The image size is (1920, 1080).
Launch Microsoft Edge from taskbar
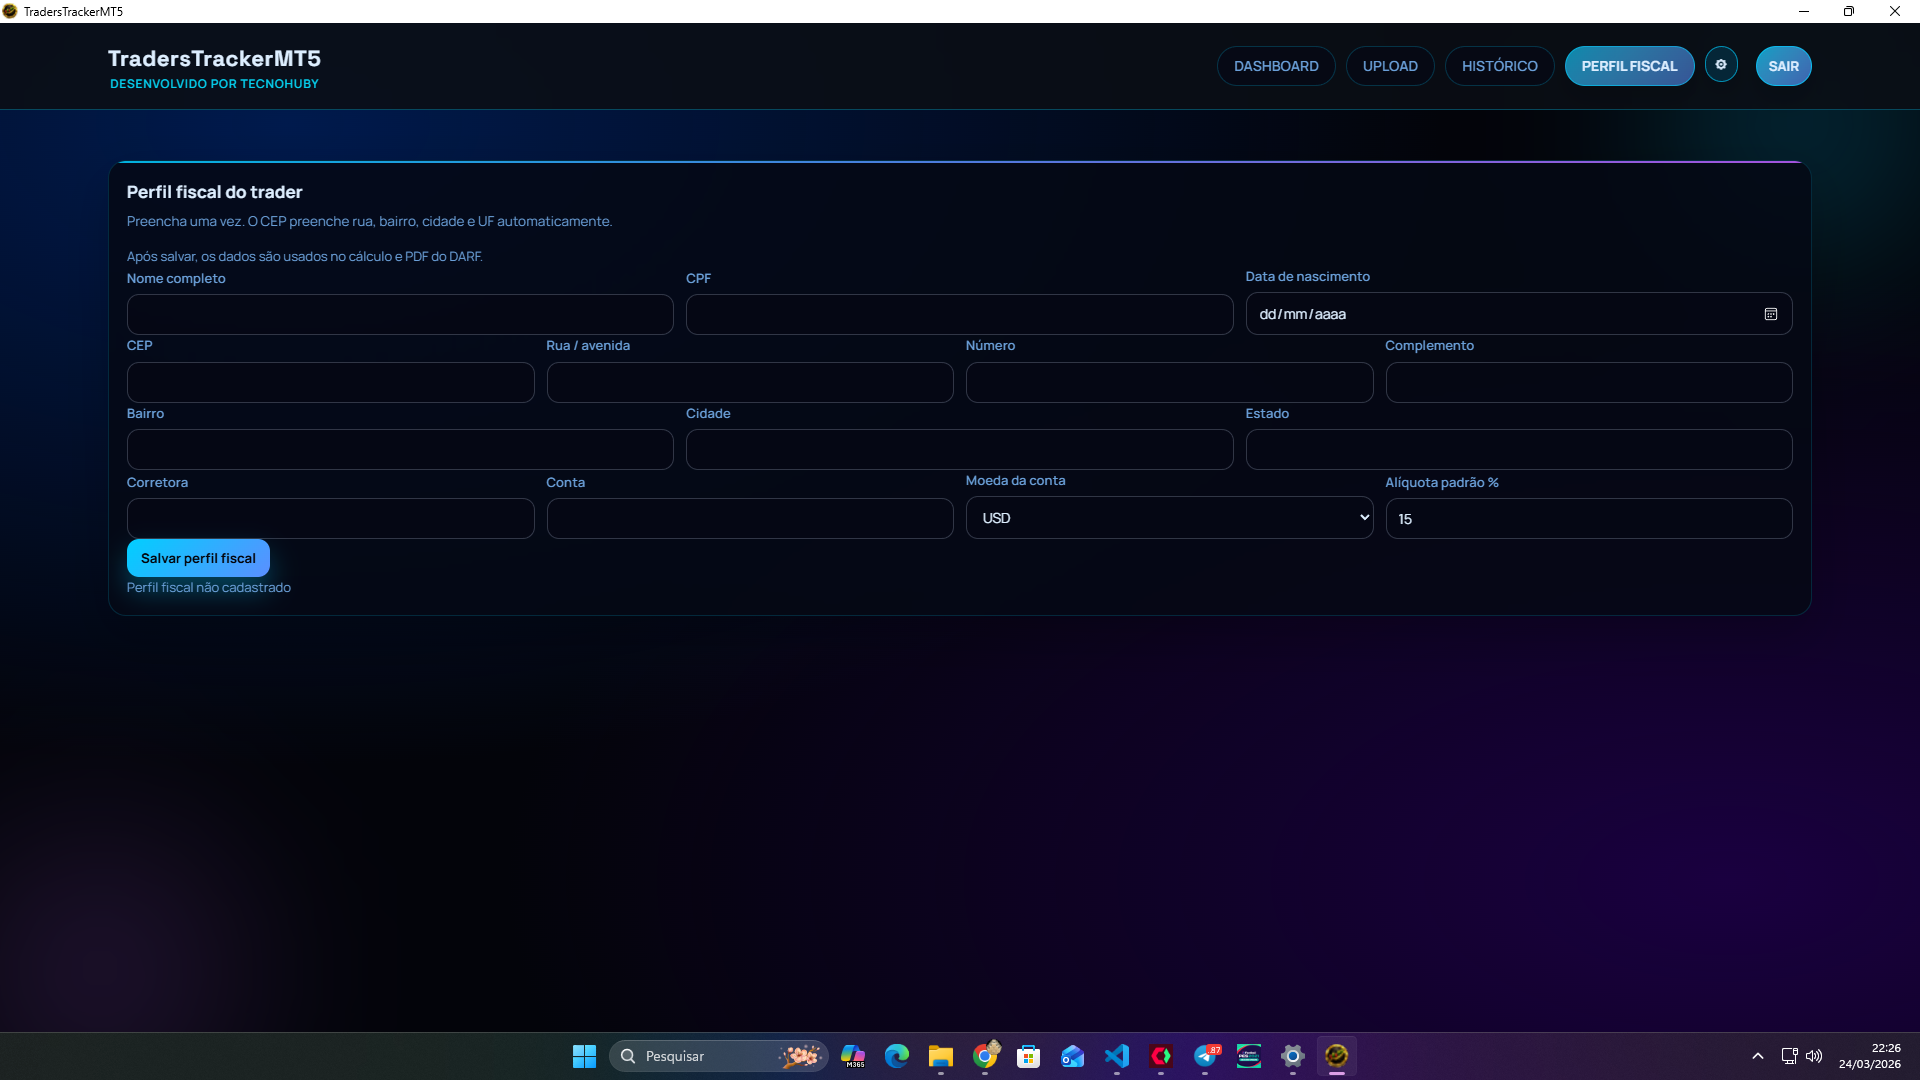tap(897, 1056)
